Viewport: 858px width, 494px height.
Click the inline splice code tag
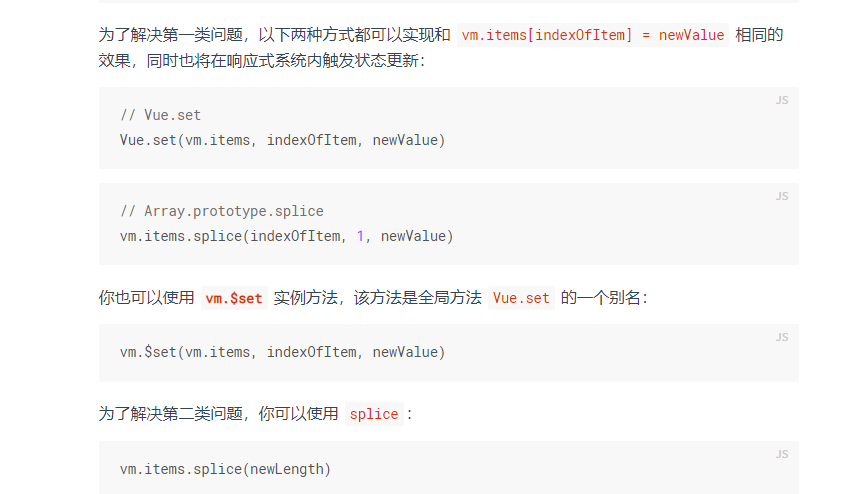(374, 414)
